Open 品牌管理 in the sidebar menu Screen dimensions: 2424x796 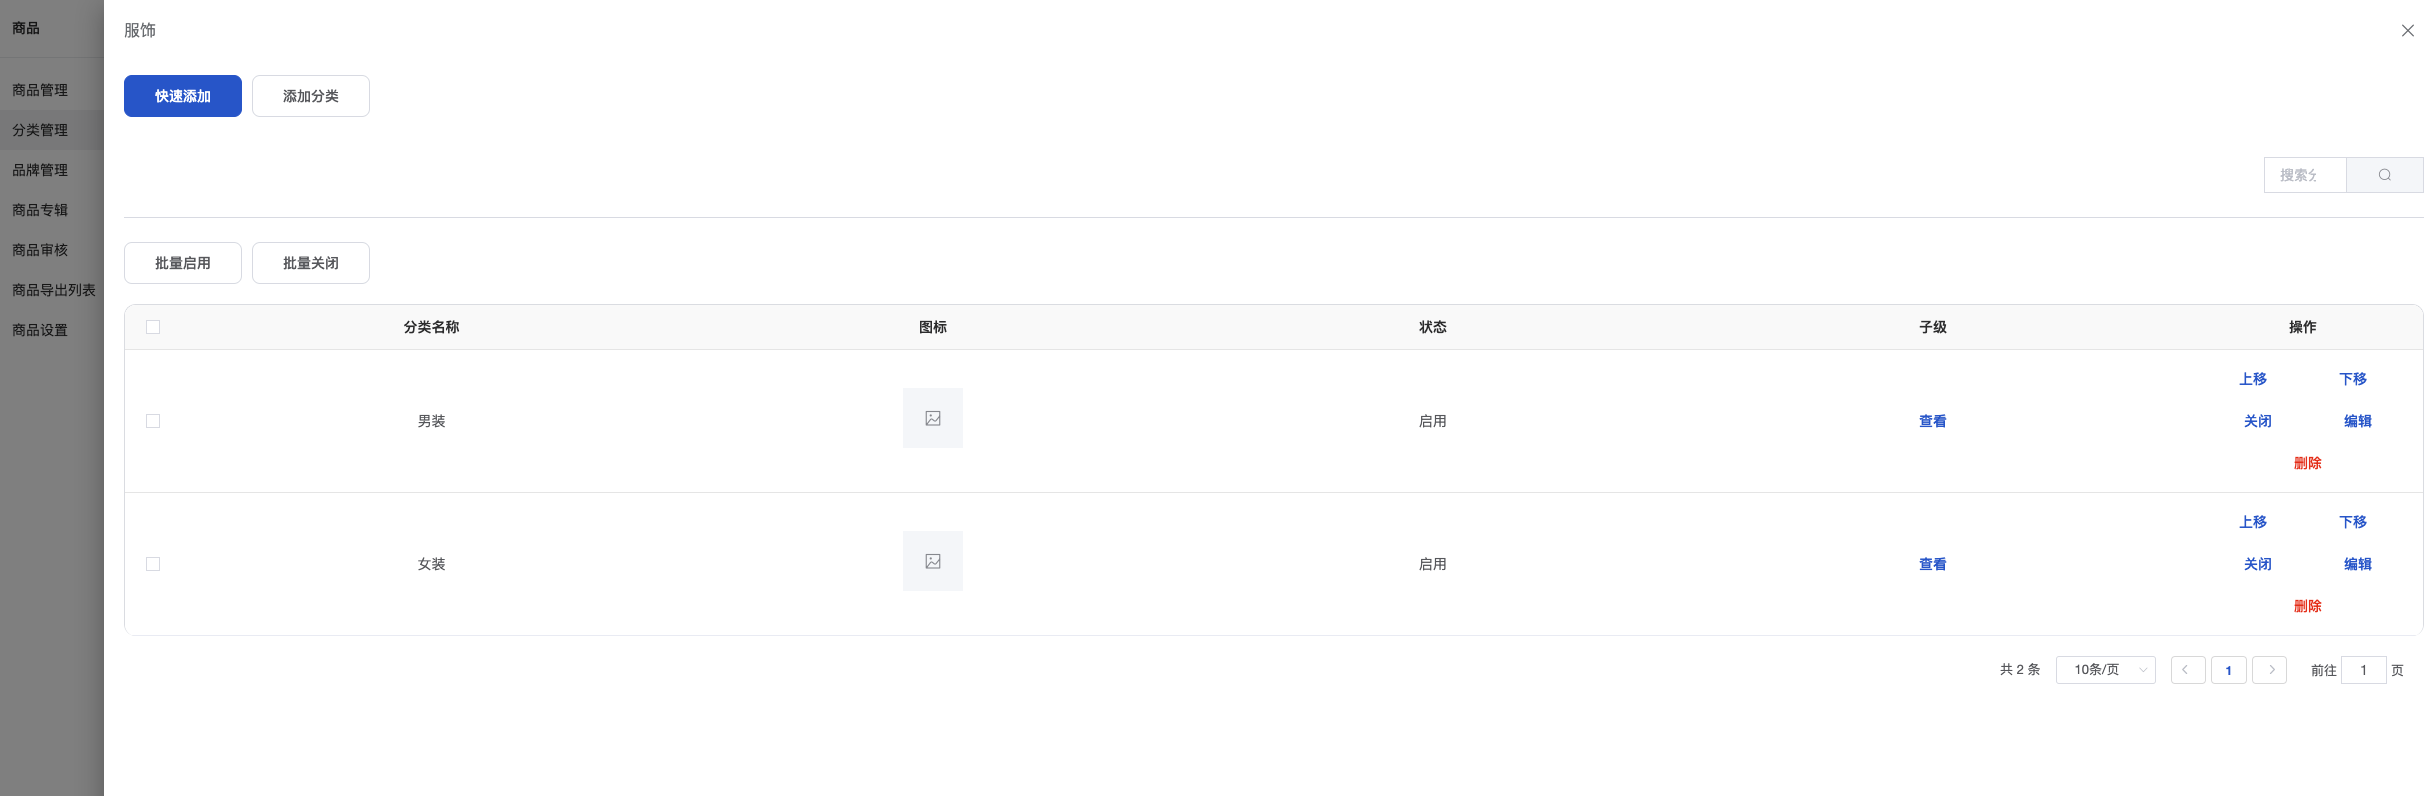pos(40,170)
